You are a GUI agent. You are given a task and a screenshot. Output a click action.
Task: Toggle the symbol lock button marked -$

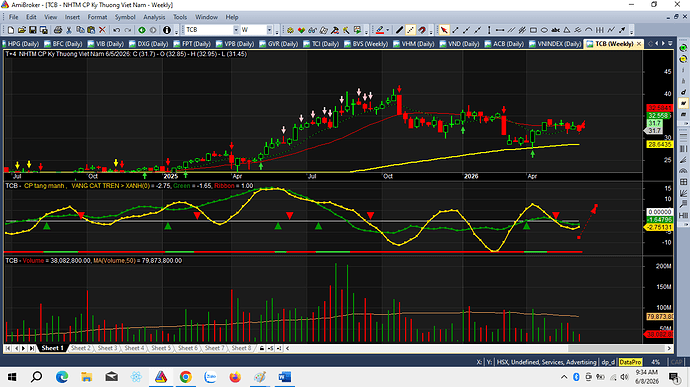(270, 348)
